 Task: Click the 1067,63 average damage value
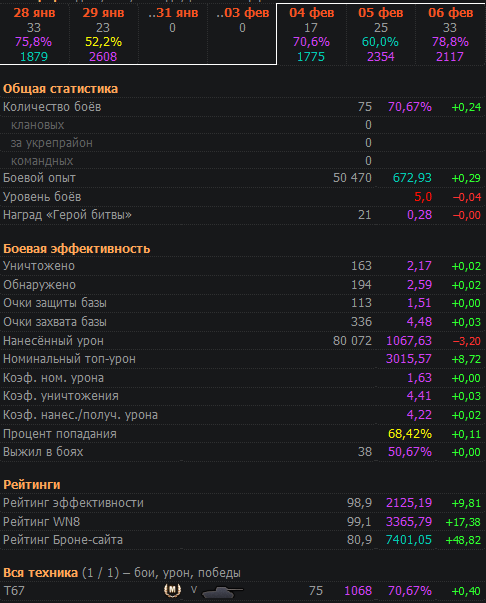[x=409, y=341]
